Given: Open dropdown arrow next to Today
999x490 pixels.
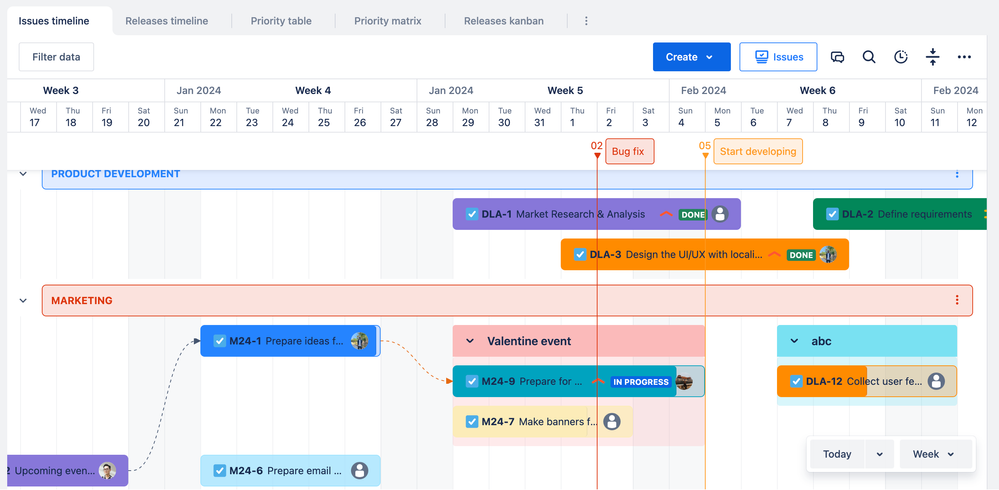Looking at the screenshot, I should [x=880, y=454].
